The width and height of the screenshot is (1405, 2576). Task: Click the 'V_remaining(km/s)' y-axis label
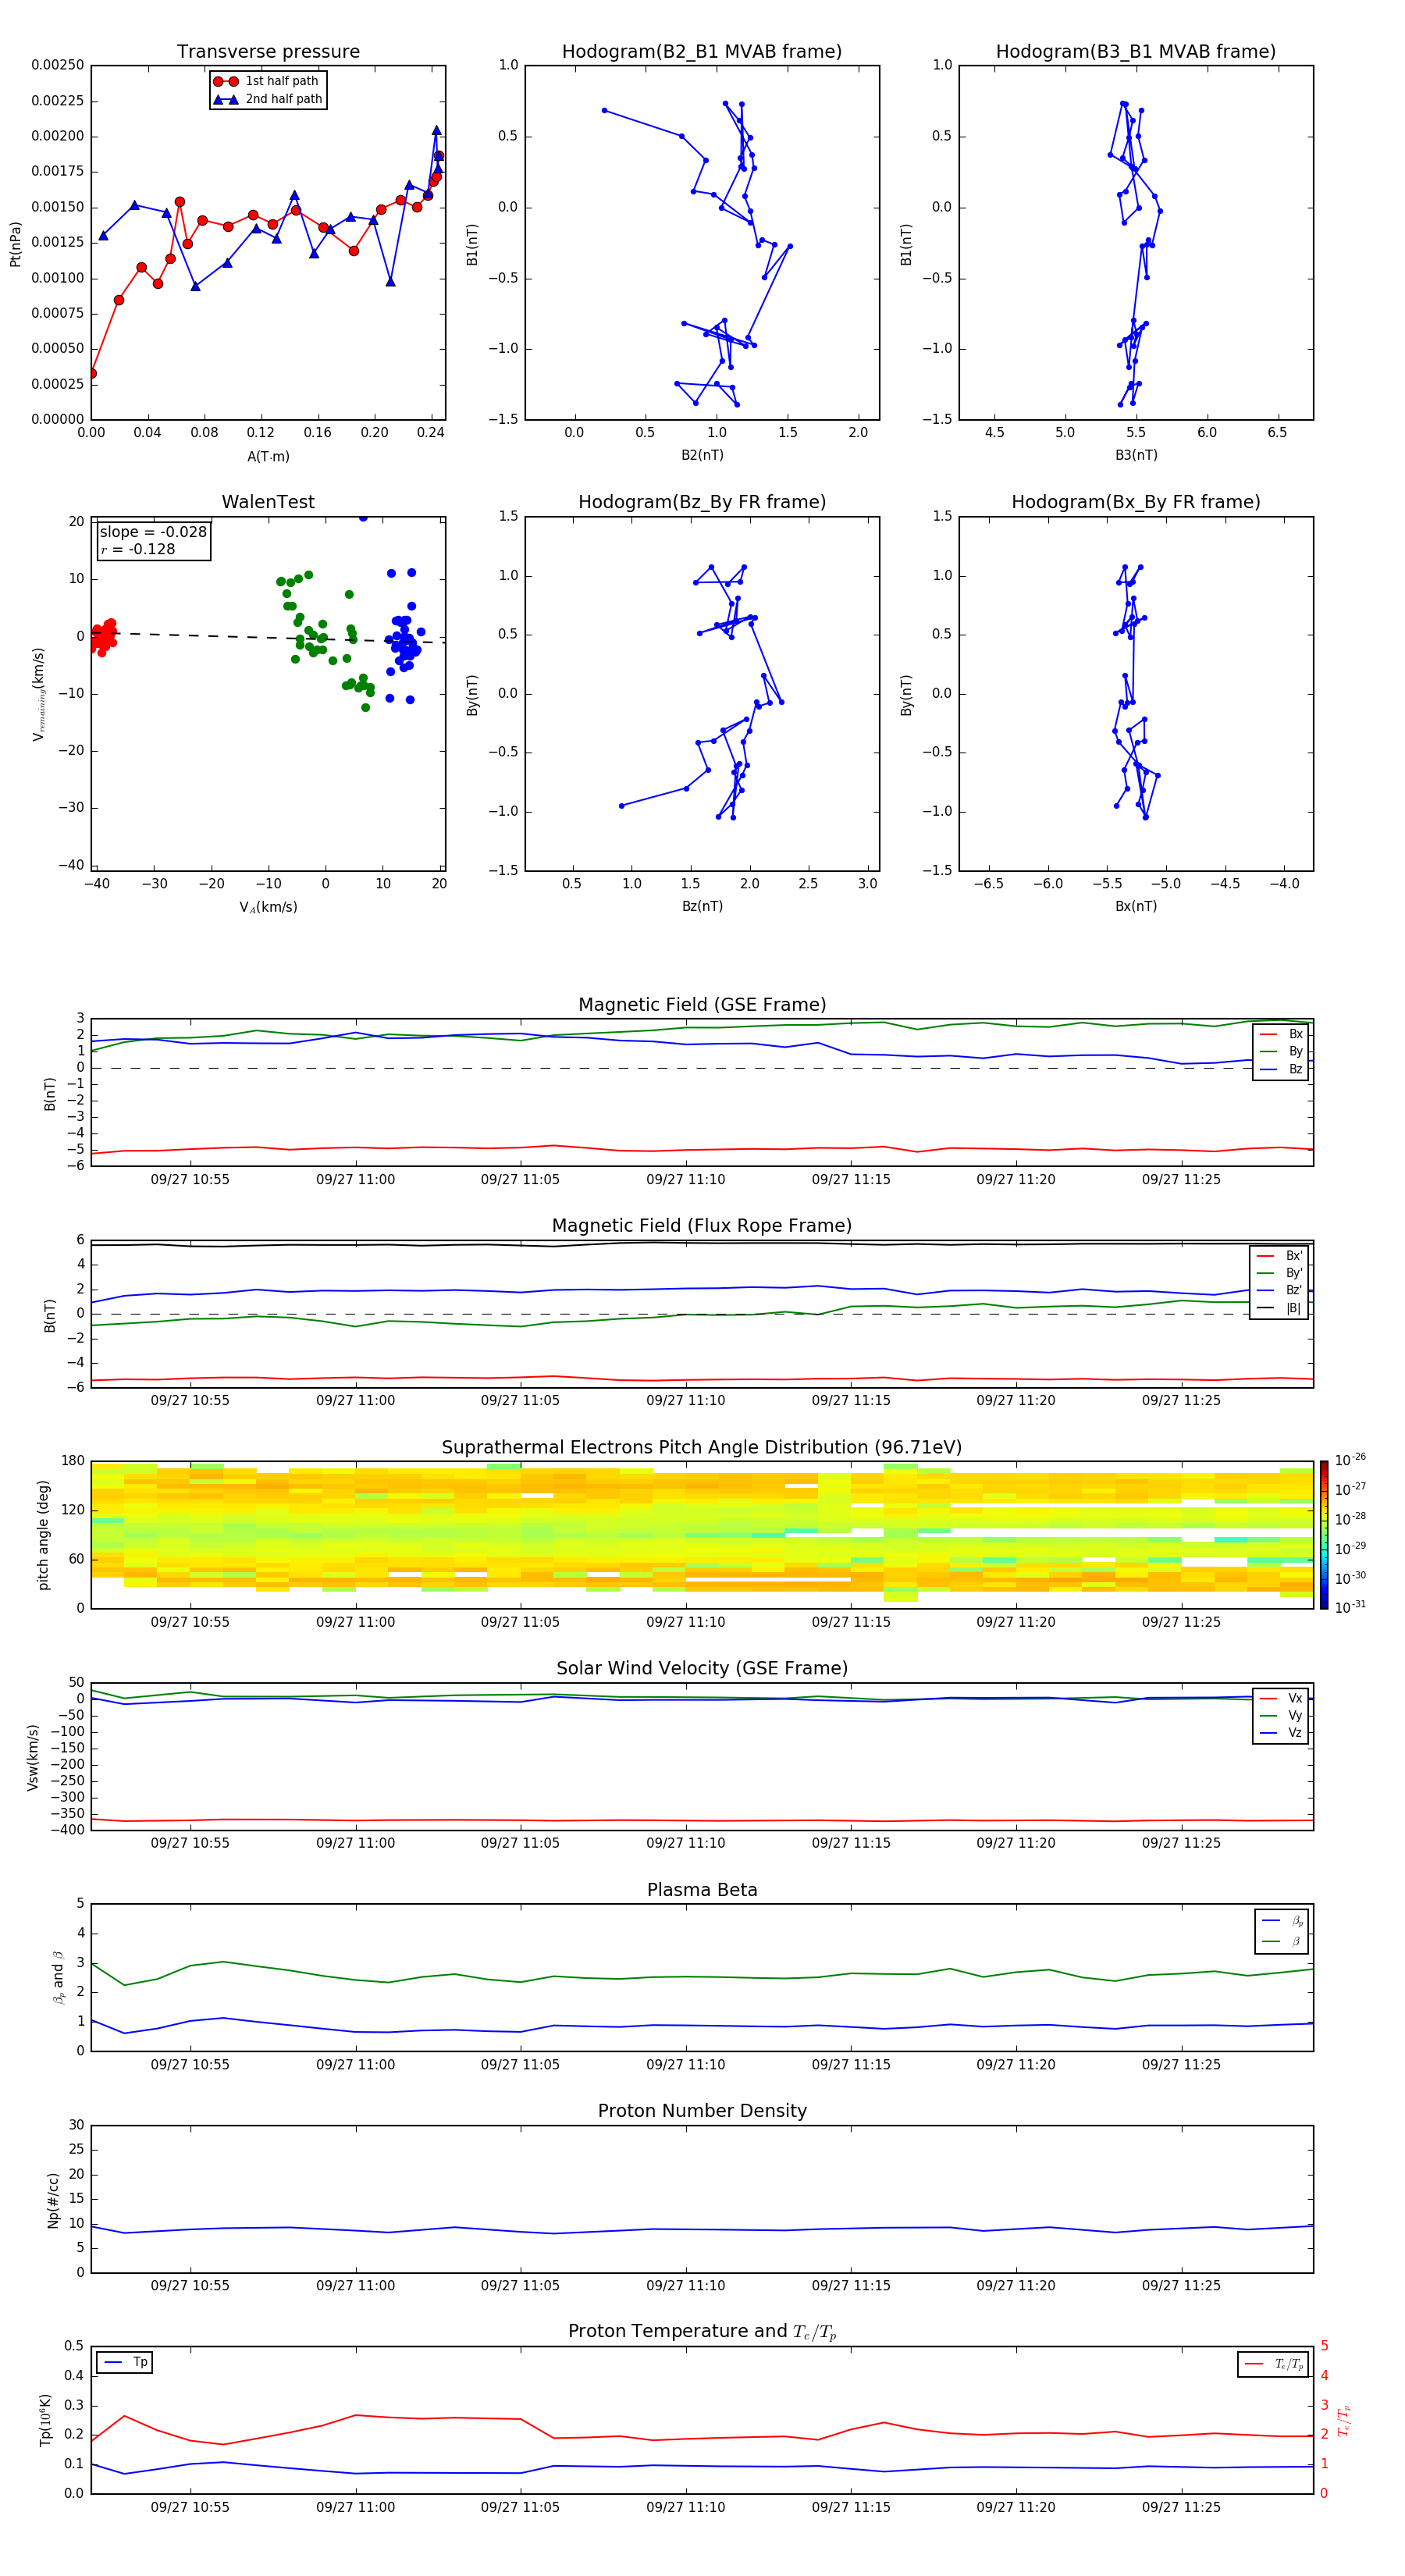click(38, 694)
